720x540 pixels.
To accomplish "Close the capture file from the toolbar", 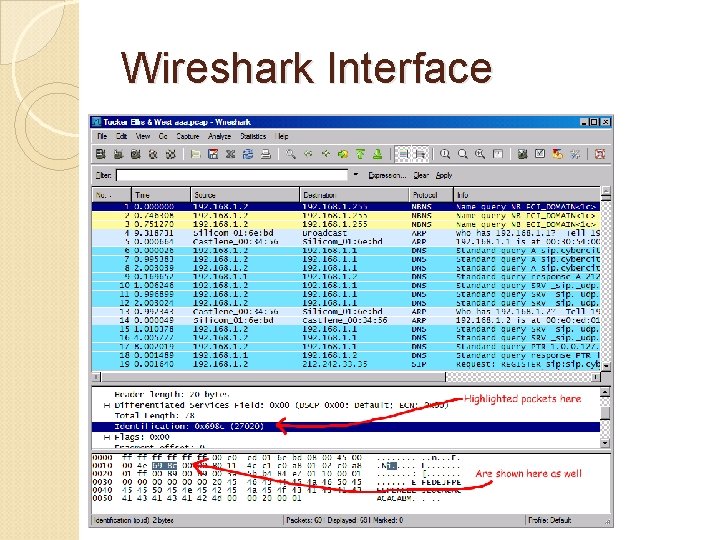I will coord(231,154).
